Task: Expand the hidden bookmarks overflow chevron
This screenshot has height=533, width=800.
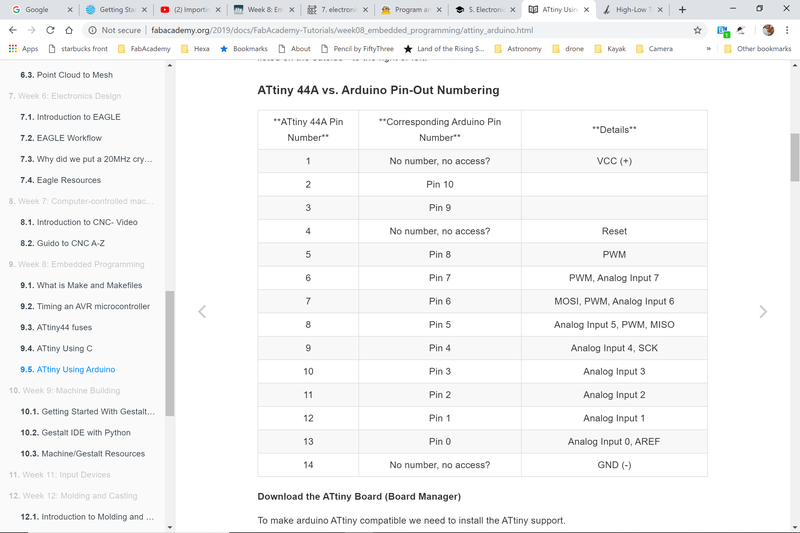Action: (x=709, y=48)
